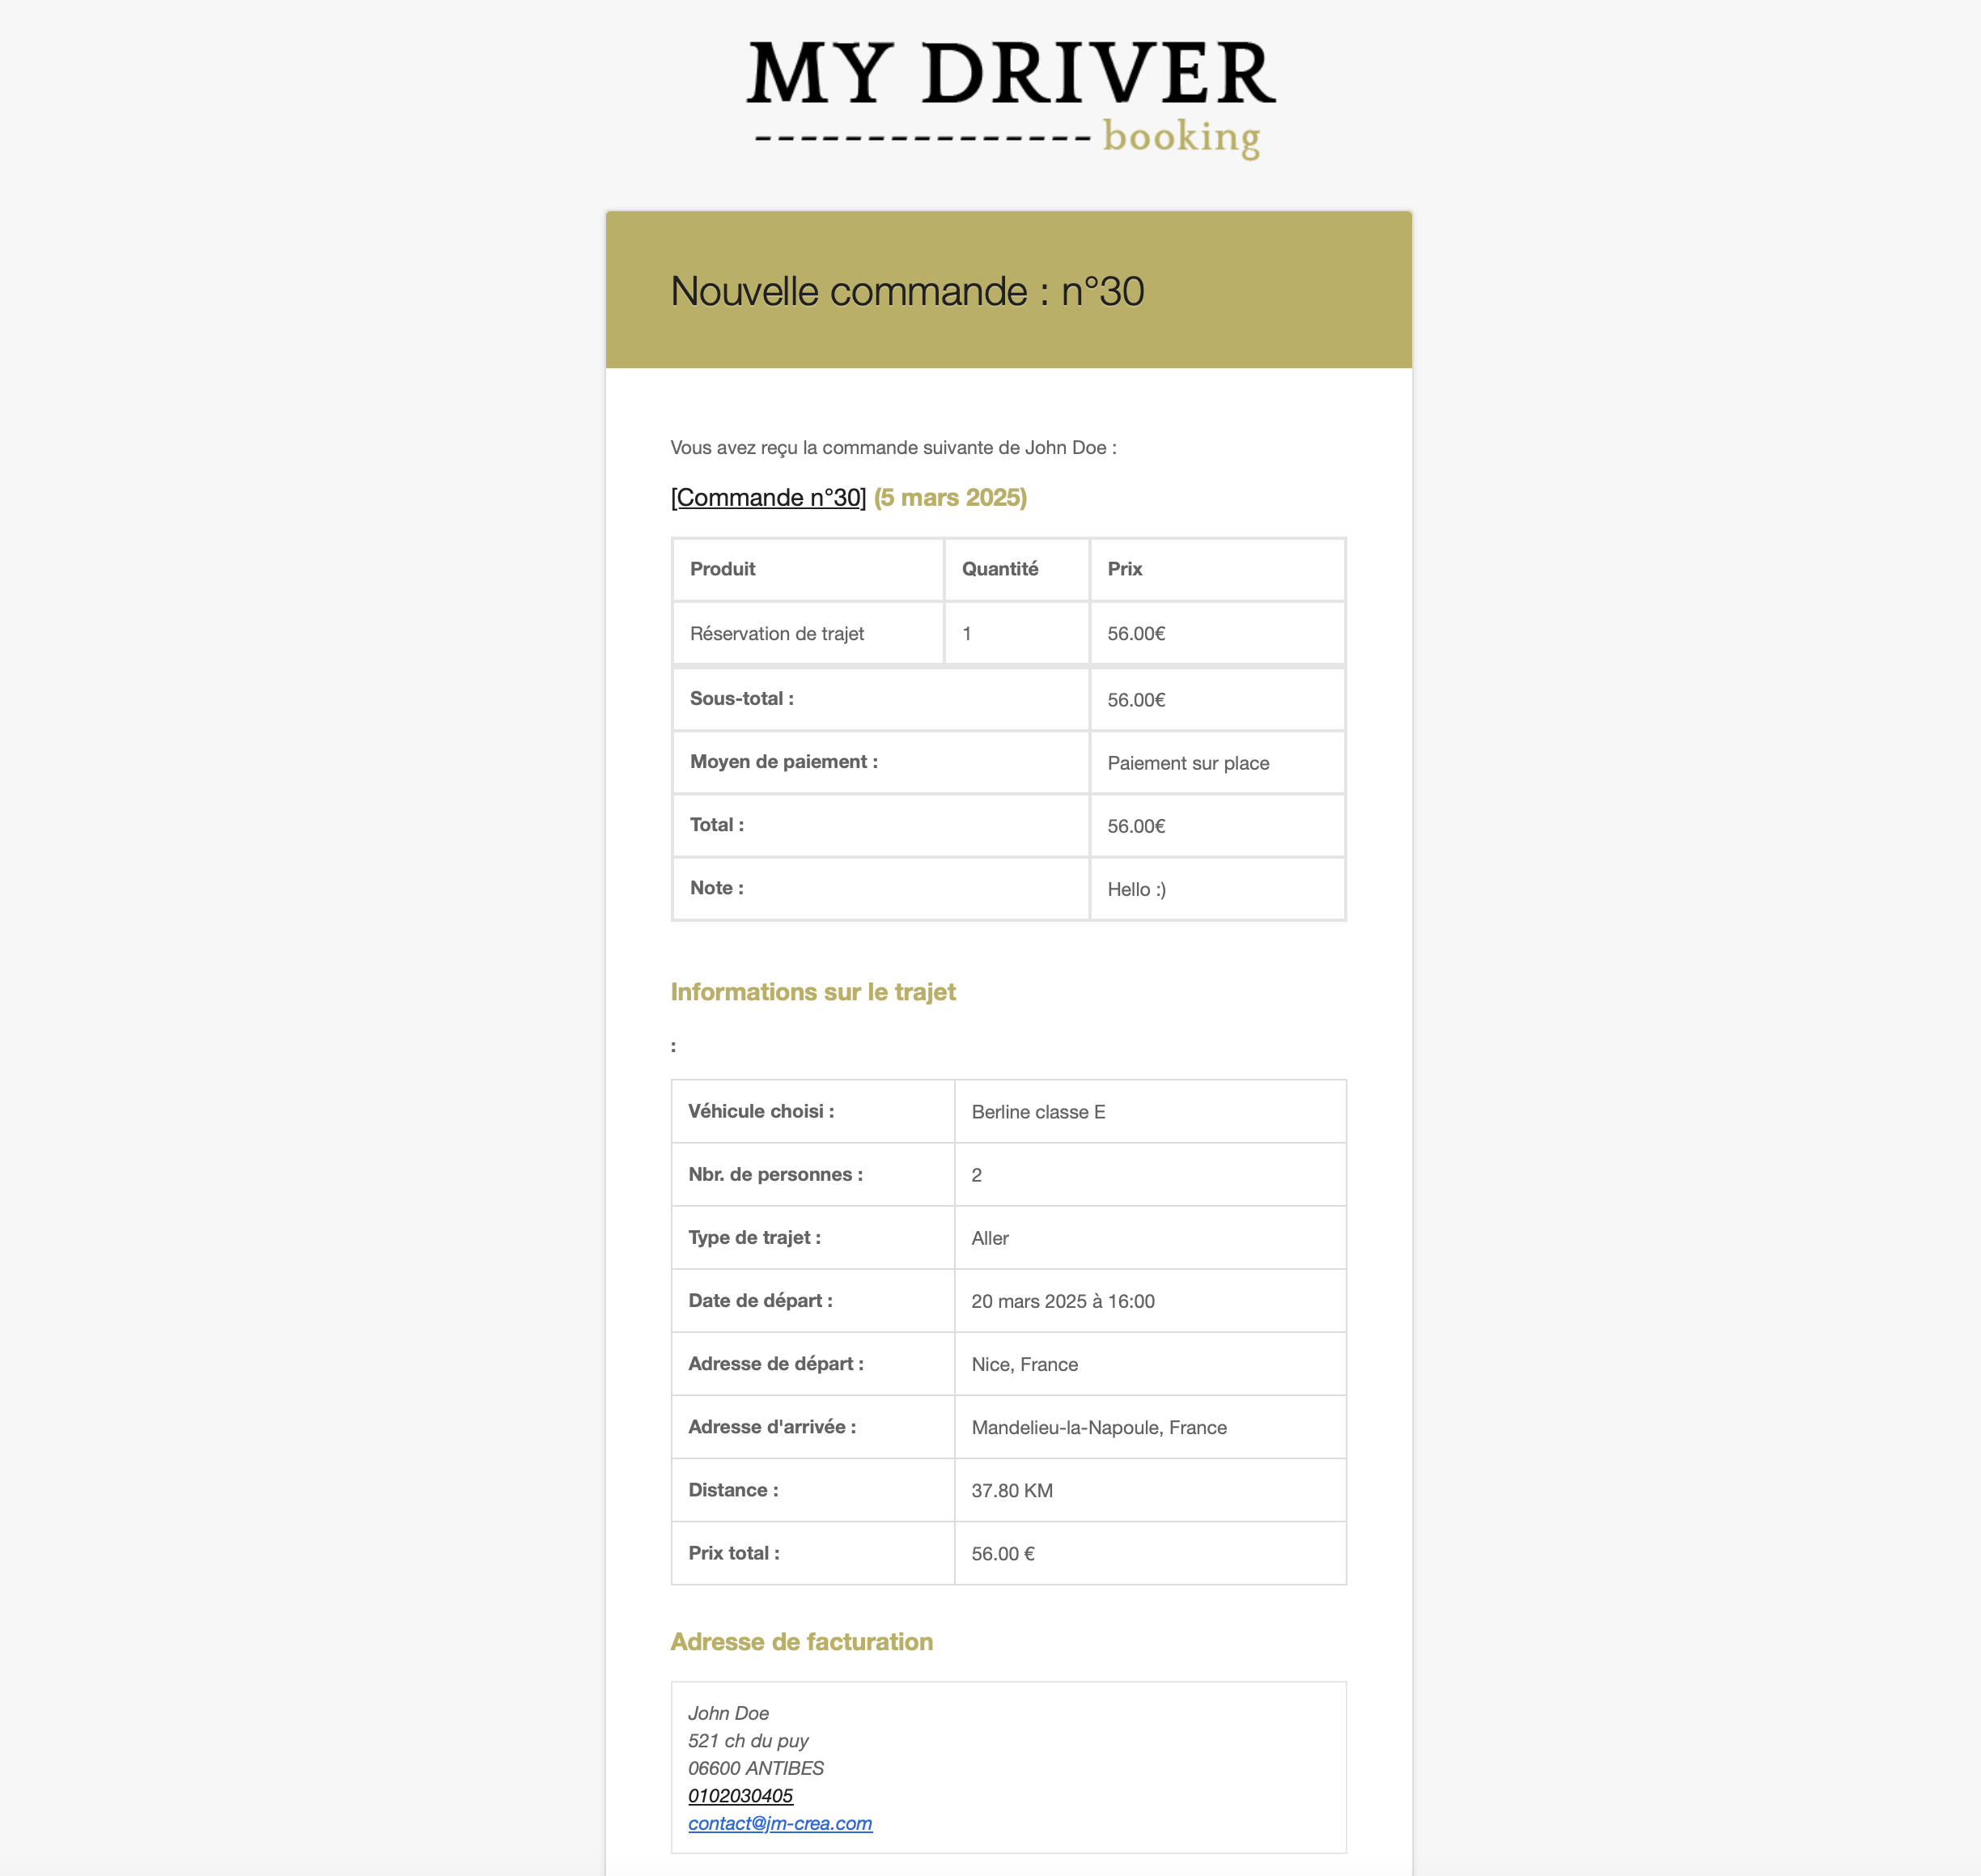
Task: Click the '(5 mars 2025)' order date
Action: click(950, 497)
